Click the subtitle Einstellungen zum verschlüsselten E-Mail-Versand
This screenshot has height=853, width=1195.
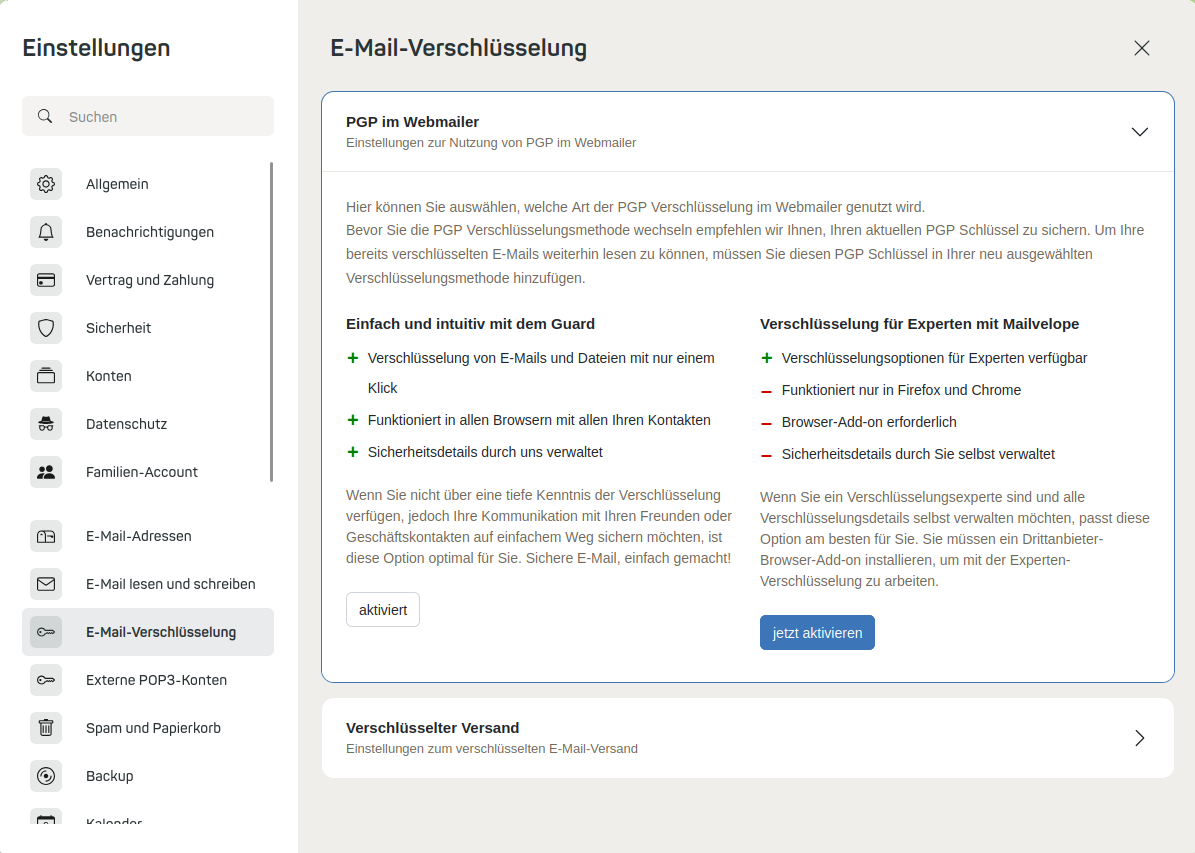[492, 749]
